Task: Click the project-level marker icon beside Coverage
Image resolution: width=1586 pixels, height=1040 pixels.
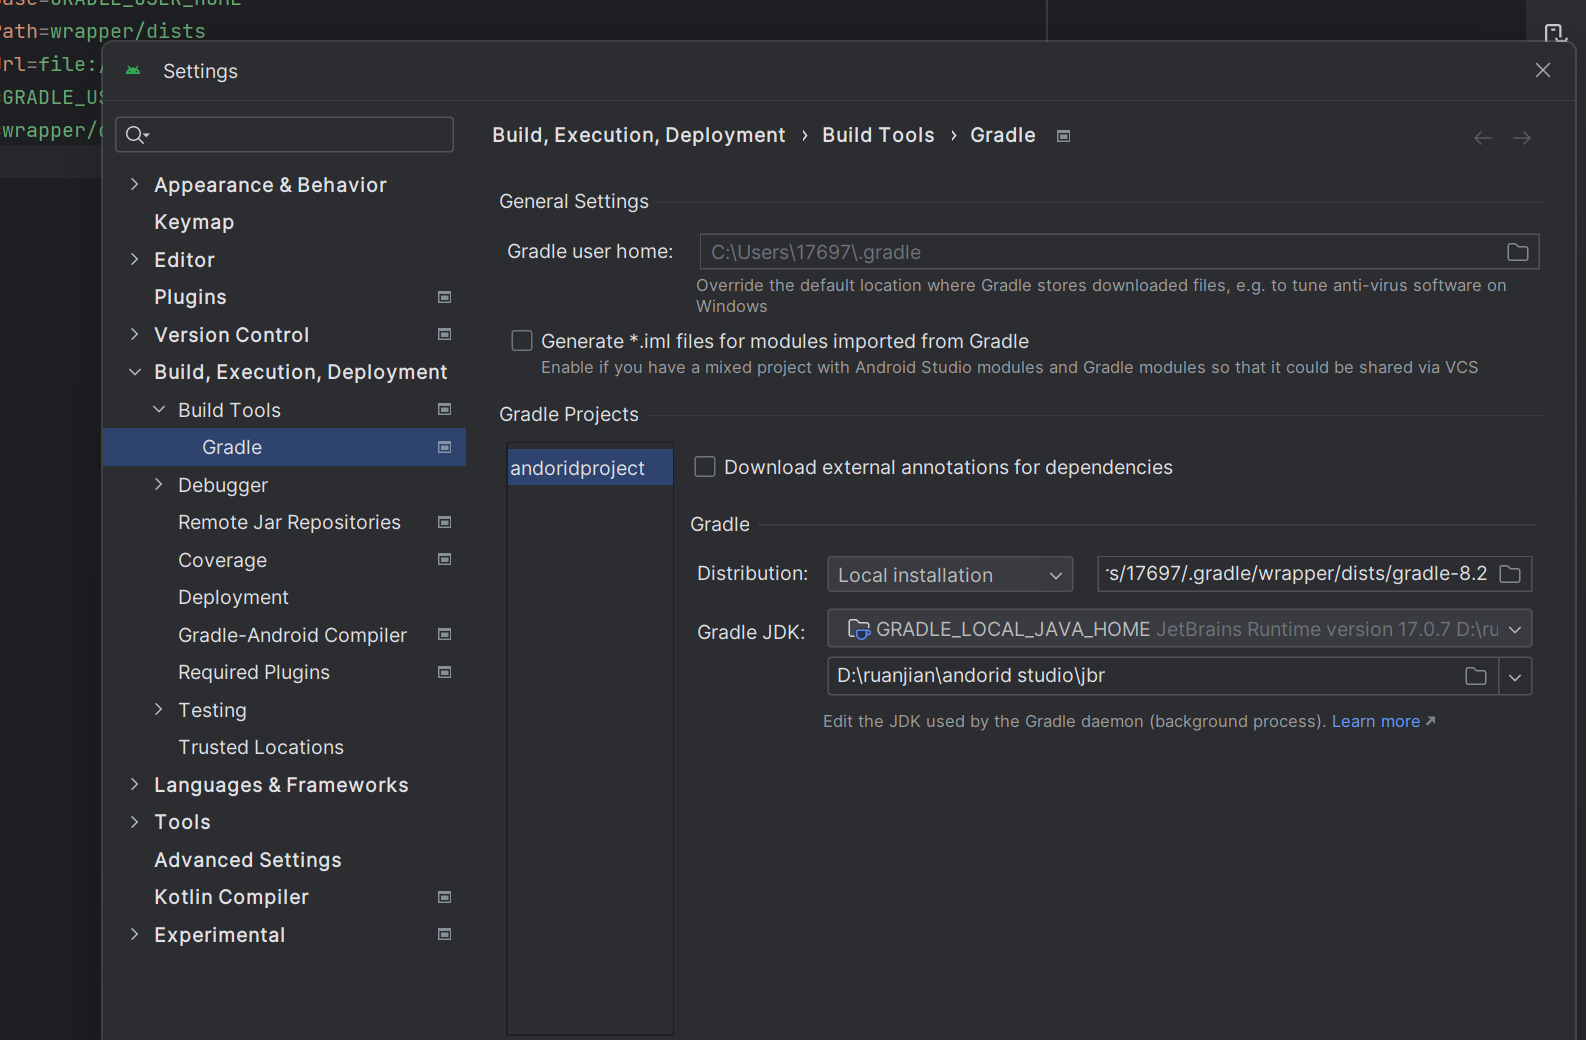Action: tap(445, 559)
